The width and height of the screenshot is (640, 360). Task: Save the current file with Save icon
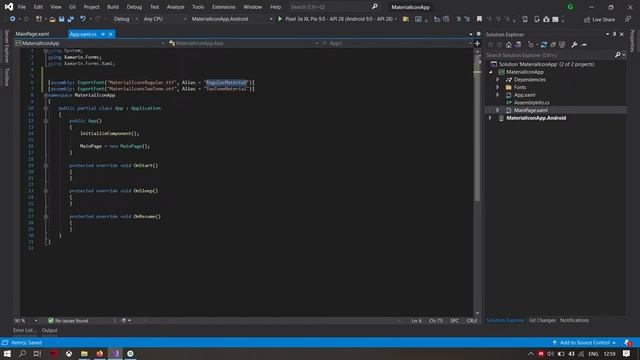point(62,19)
